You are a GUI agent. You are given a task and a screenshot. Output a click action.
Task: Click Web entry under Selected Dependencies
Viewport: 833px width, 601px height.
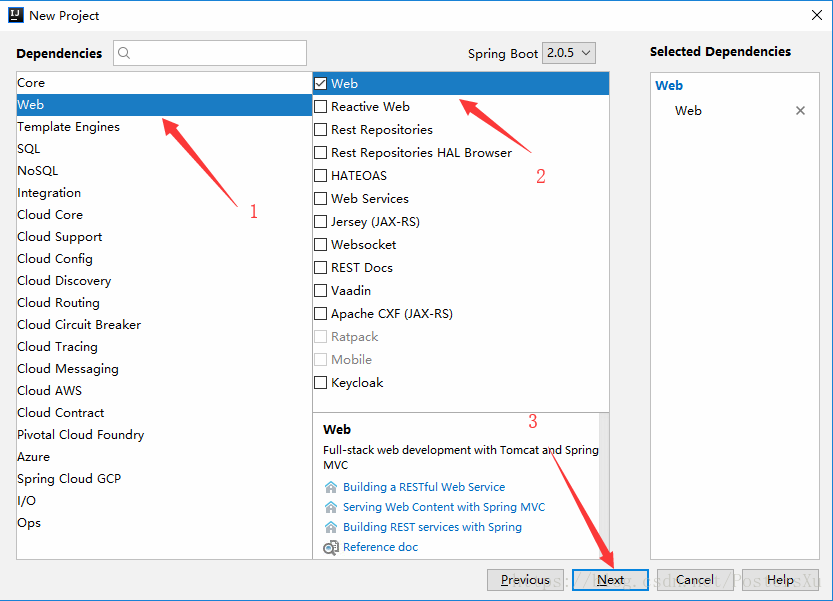pyautogui.click(x=688, y=111)
